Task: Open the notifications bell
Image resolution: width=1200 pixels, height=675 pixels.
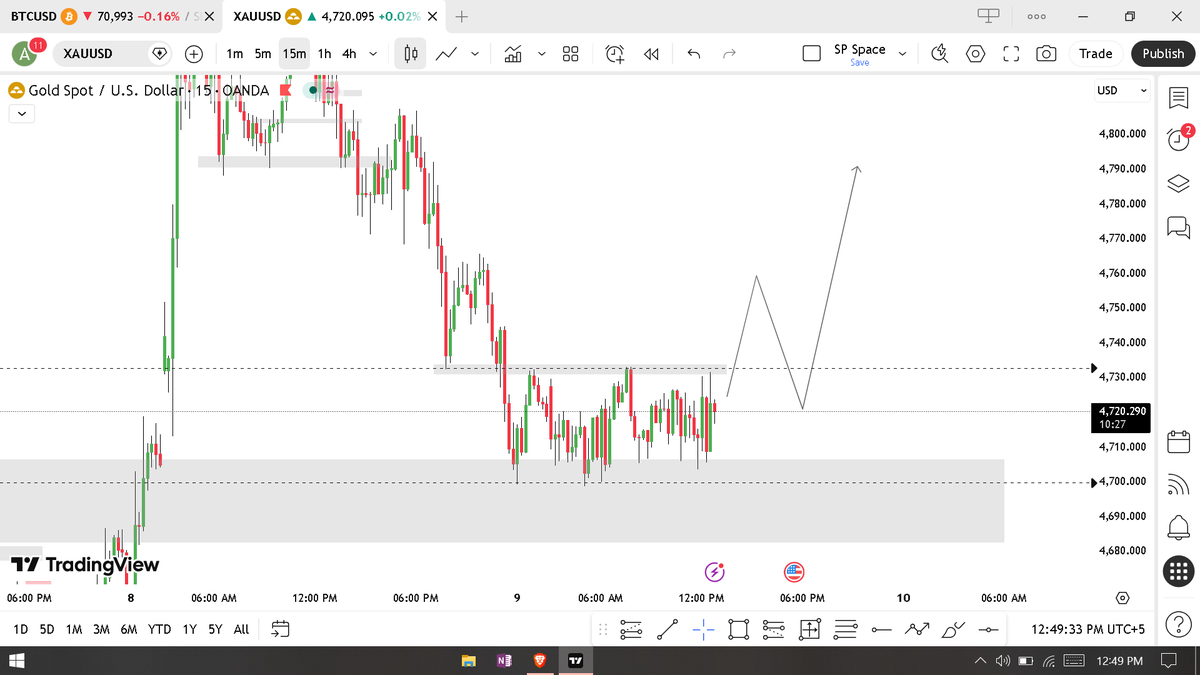Action: pos(1178,527)
